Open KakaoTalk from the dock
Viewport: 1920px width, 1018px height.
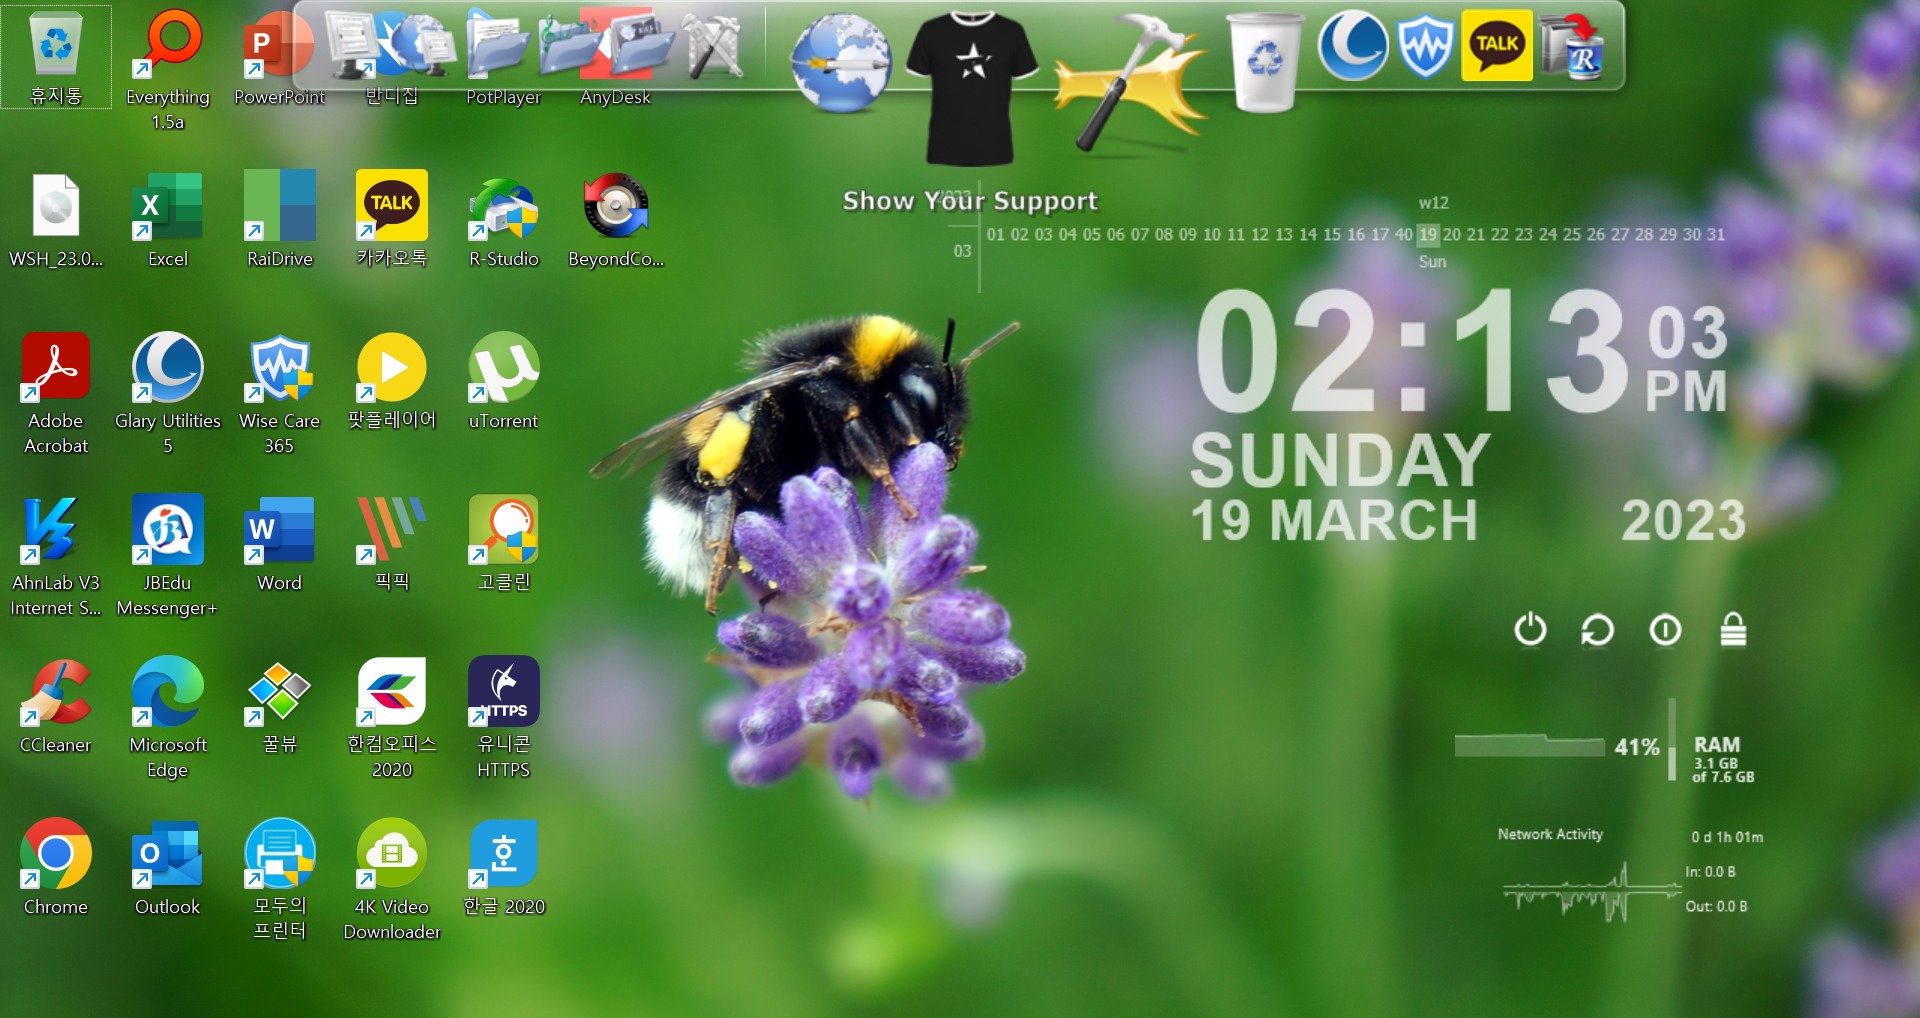click(x=1497, y=45)
